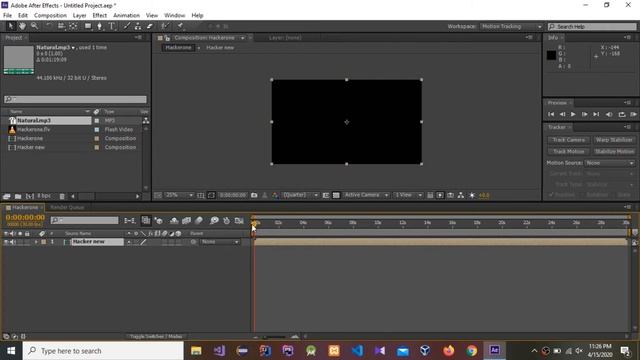Open the Workspace Motion Tracking dropdown
640x360 pixels.
pos(511,27)
